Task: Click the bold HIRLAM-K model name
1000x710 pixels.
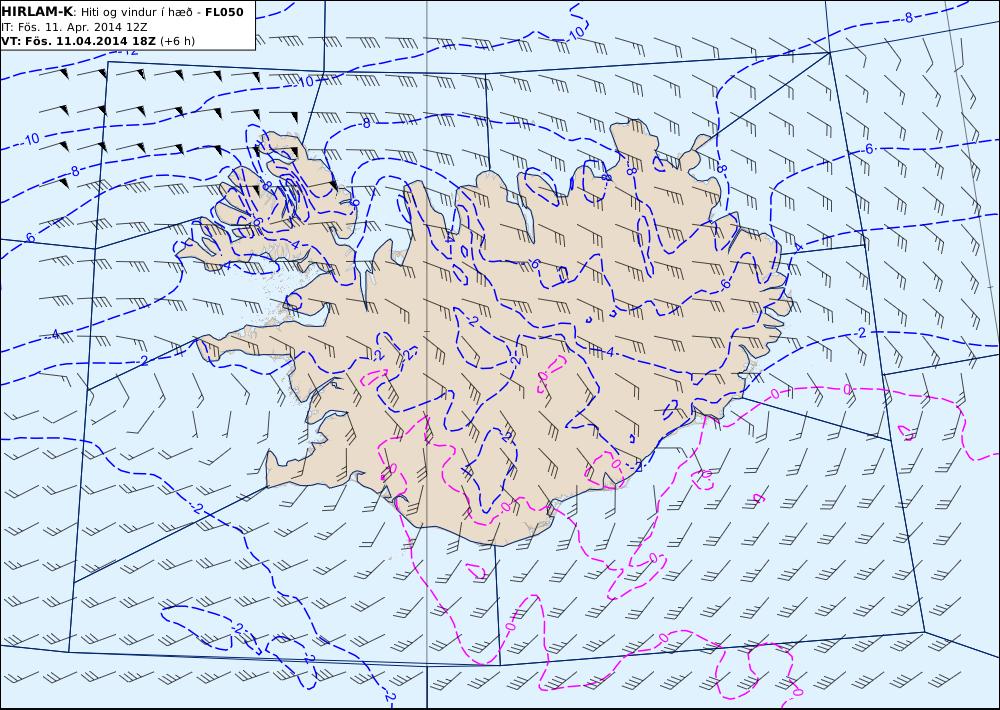Action: point(37,12)
